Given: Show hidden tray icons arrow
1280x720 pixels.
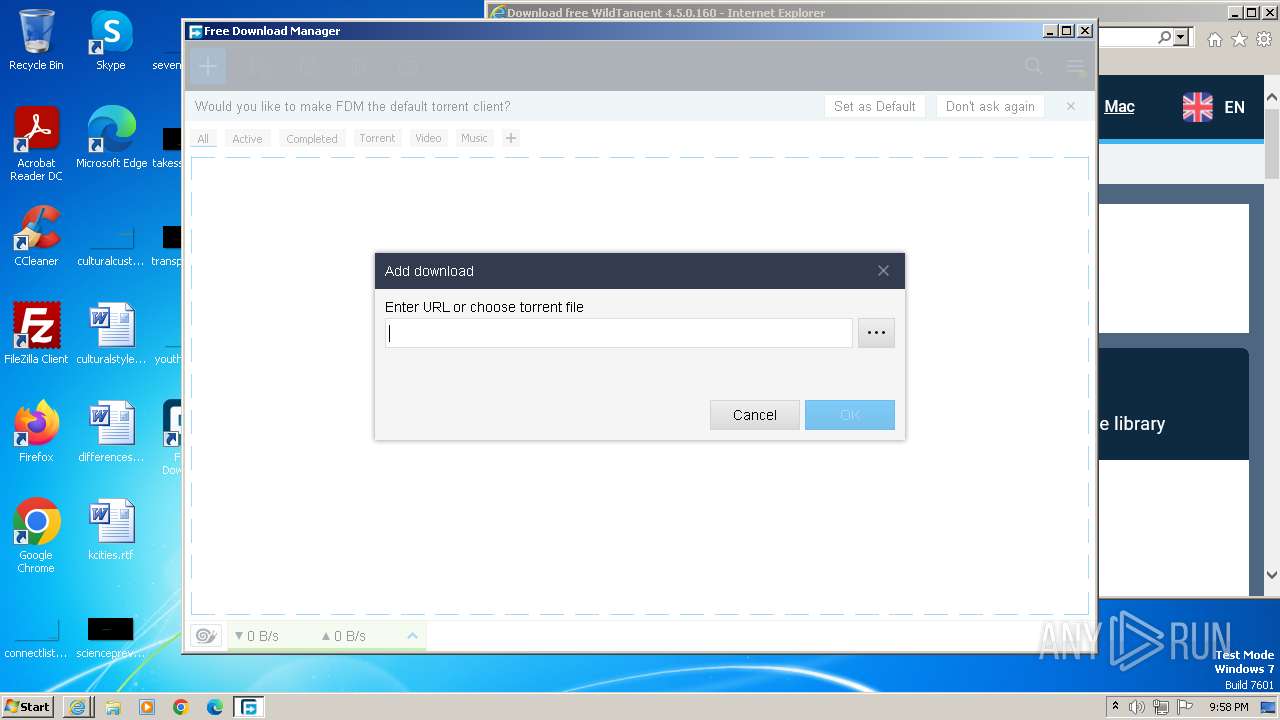Looking at the screenshot, I should coord(1116,707).
